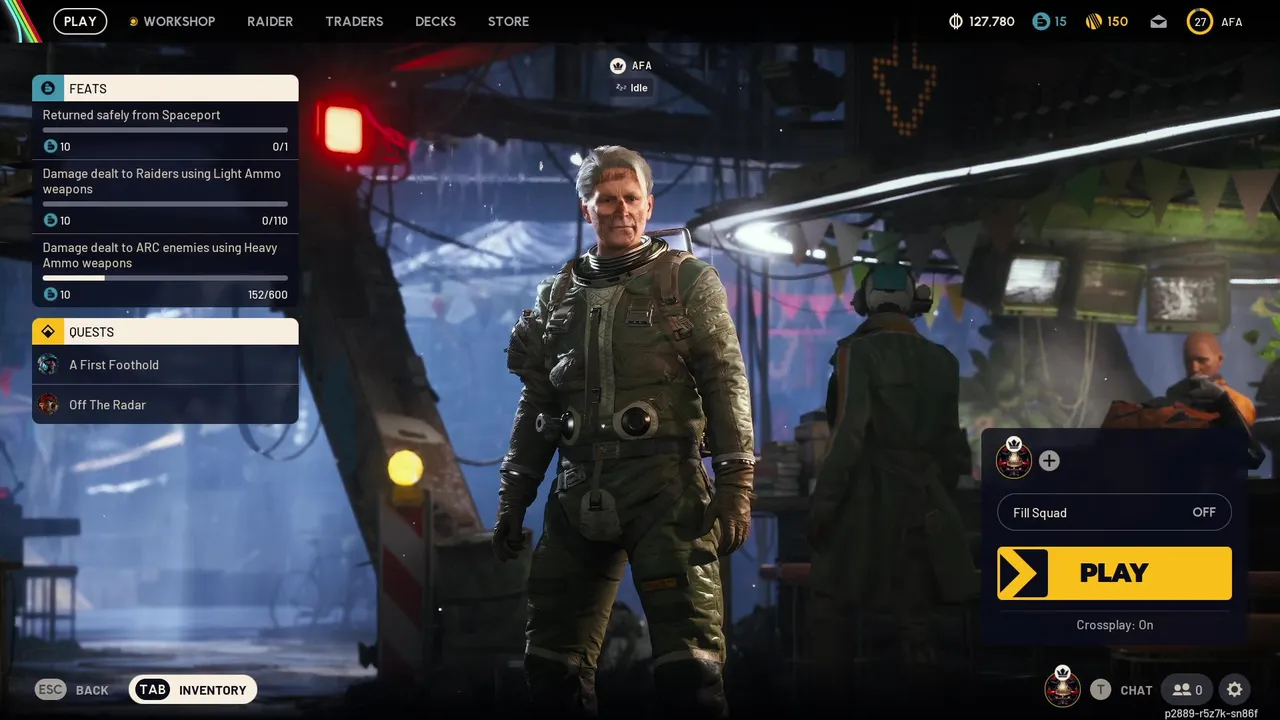
Task: Click the Light Ammo feat progress bar
Action: (x=165, y=204)
